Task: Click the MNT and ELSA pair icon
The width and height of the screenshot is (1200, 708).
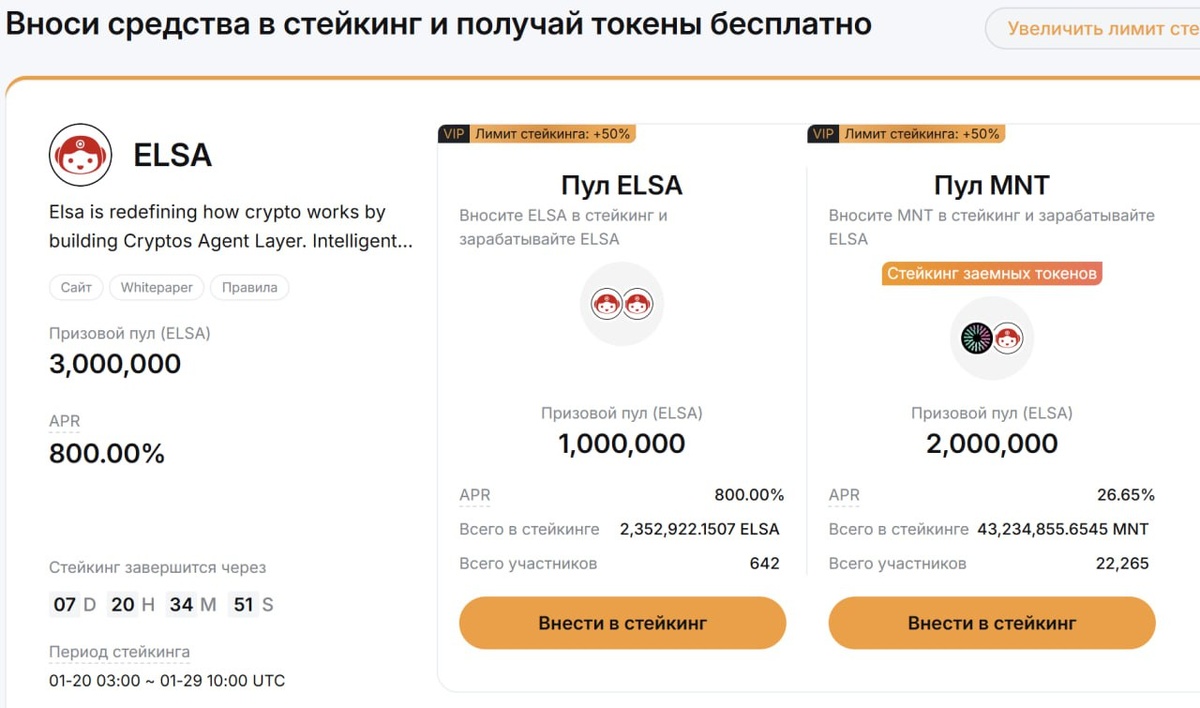Action: click(991, 338)
